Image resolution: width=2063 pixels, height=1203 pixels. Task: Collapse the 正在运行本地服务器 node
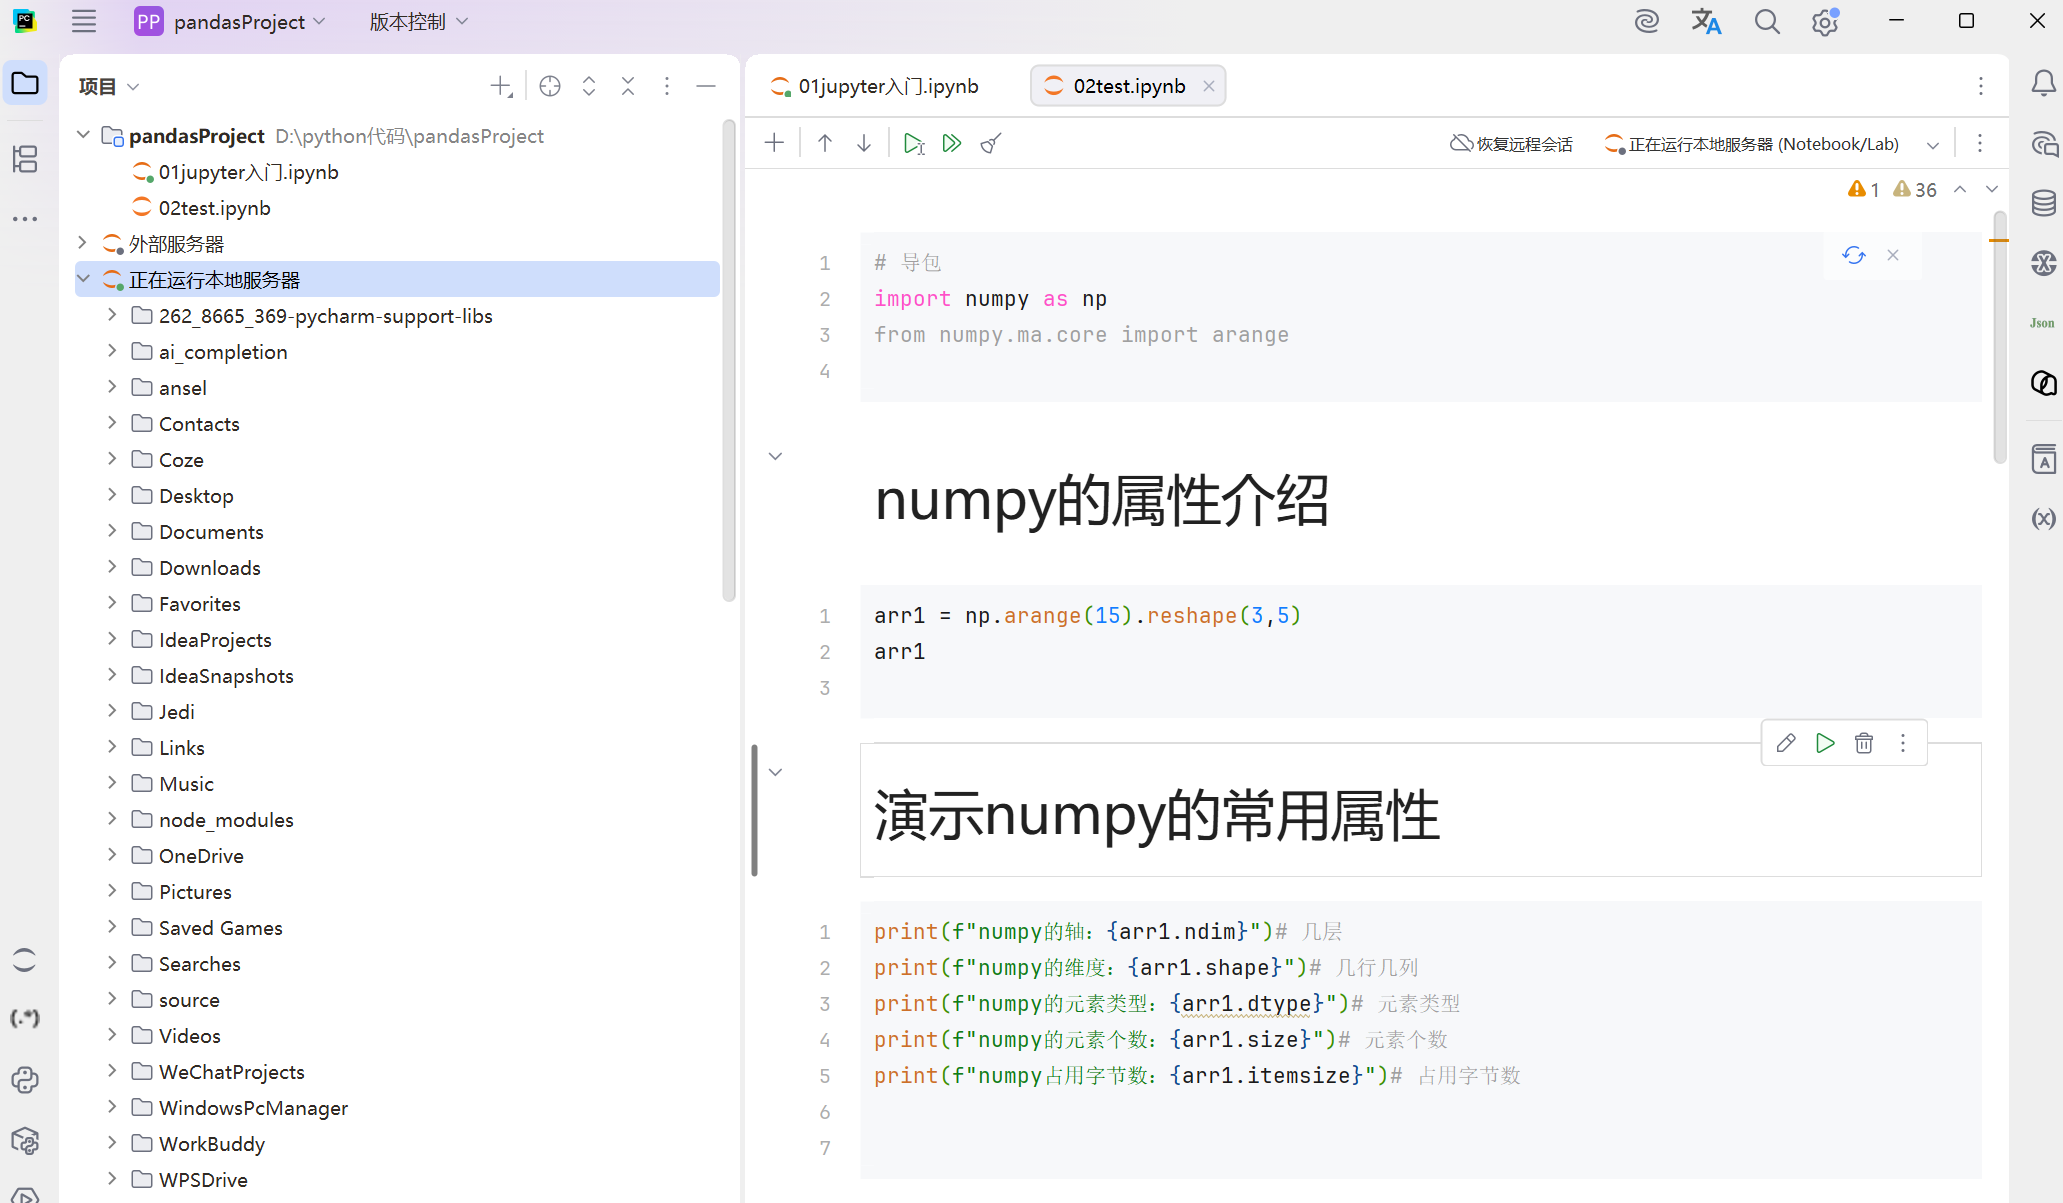(x=84, y=279)
